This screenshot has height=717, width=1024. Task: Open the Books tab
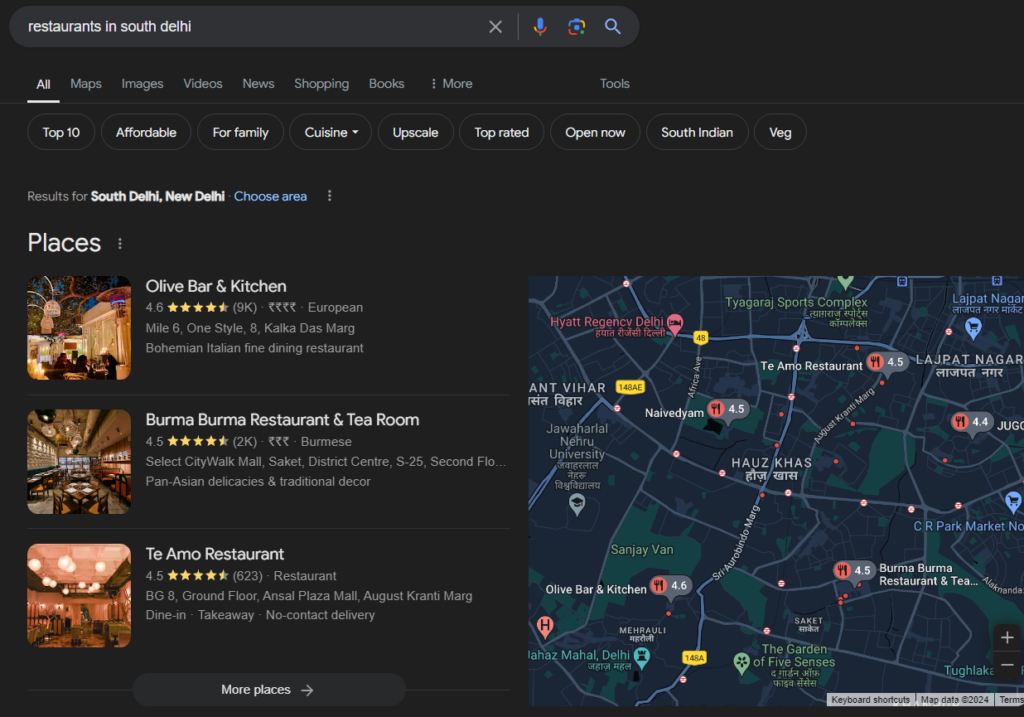pyautogui.click(x=387, y=84)
